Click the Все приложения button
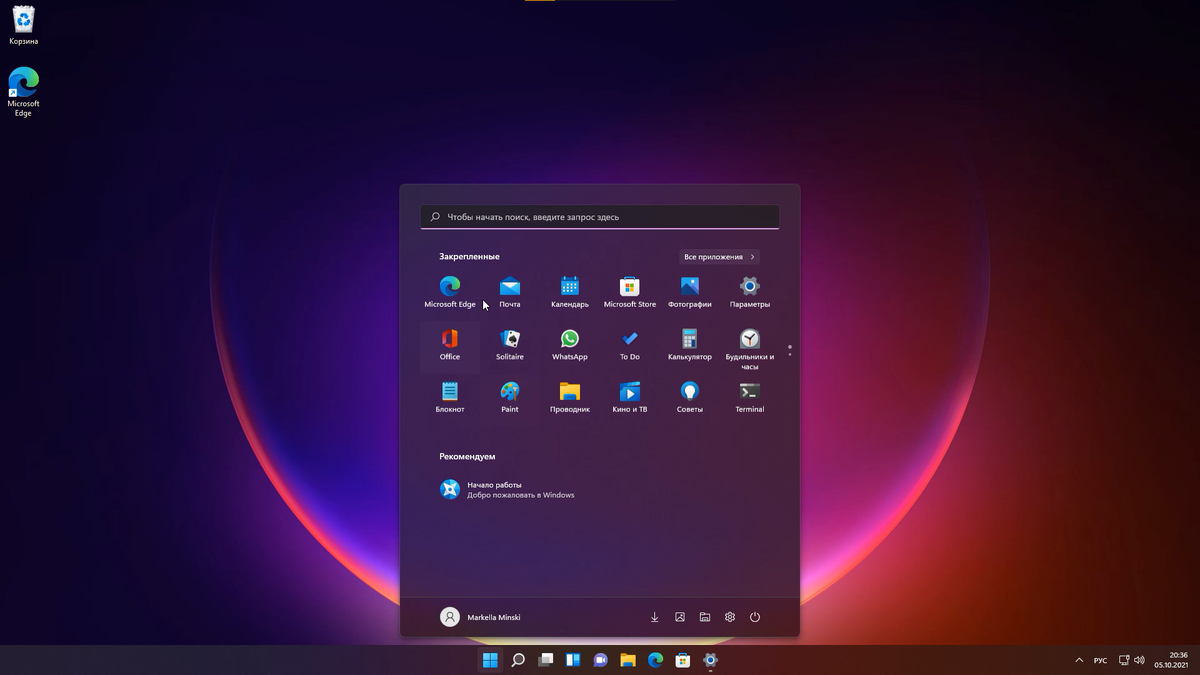The width and height of the screenshot is (1200, 675). pos(717,256)
